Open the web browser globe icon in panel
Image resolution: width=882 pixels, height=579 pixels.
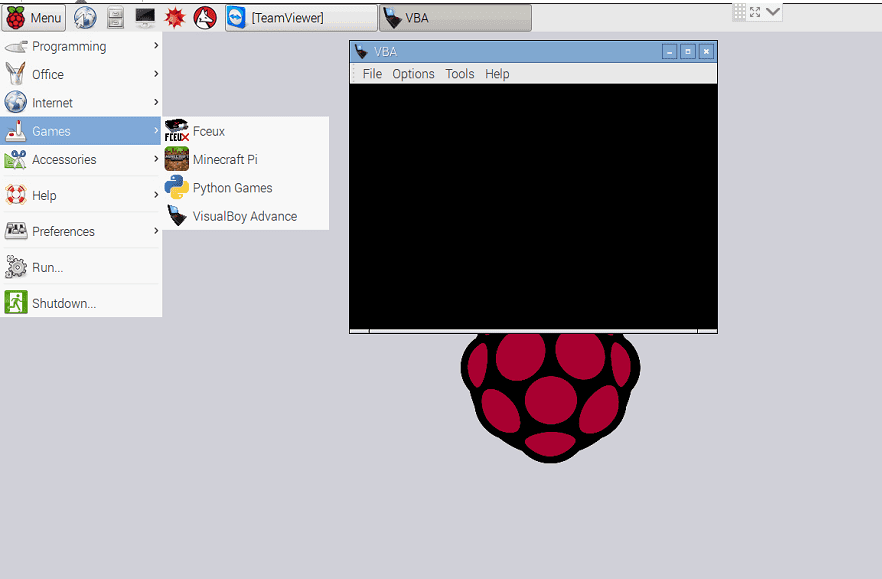click(x=86, y=17)
